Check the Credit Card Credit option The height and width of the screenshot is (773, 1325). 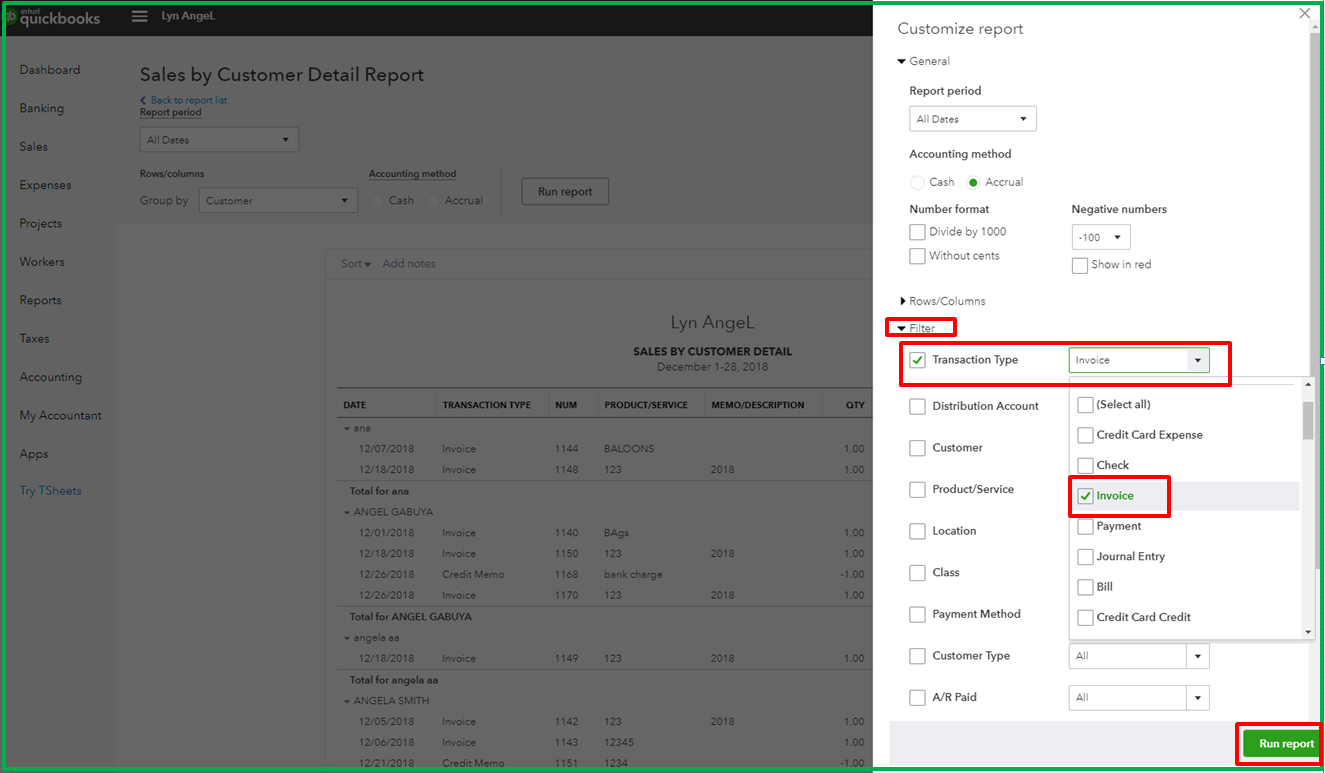point(1085,617)
